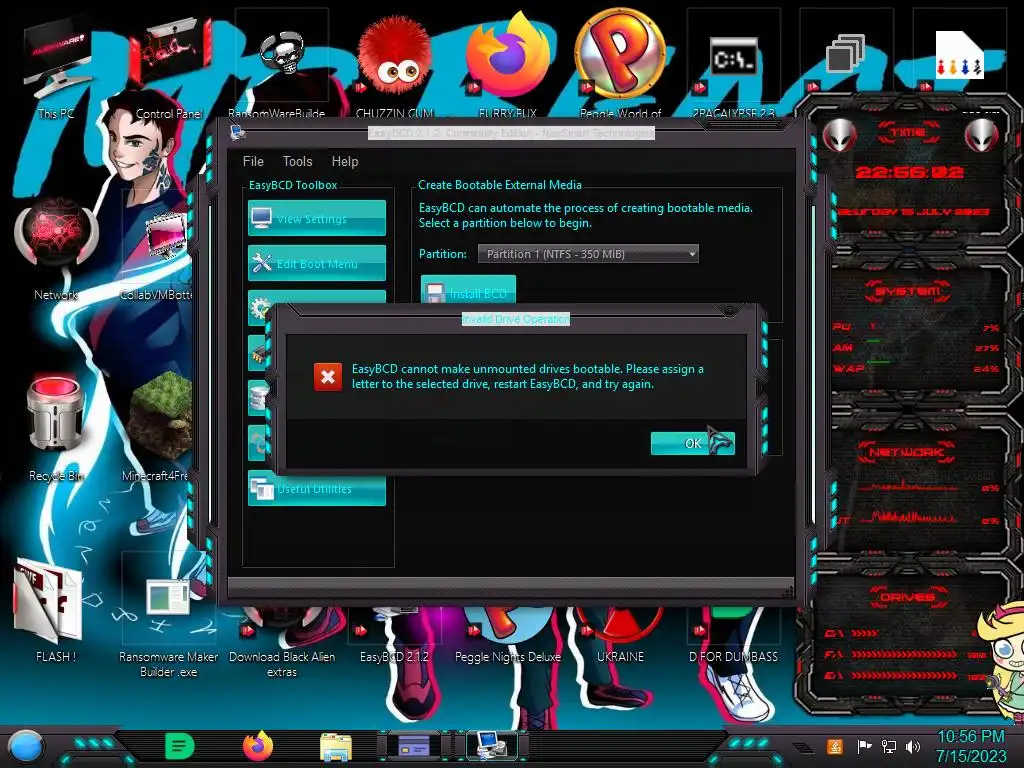1024x768 pixels.
Task: Click the Start orb button
Action: coord(26,747)
